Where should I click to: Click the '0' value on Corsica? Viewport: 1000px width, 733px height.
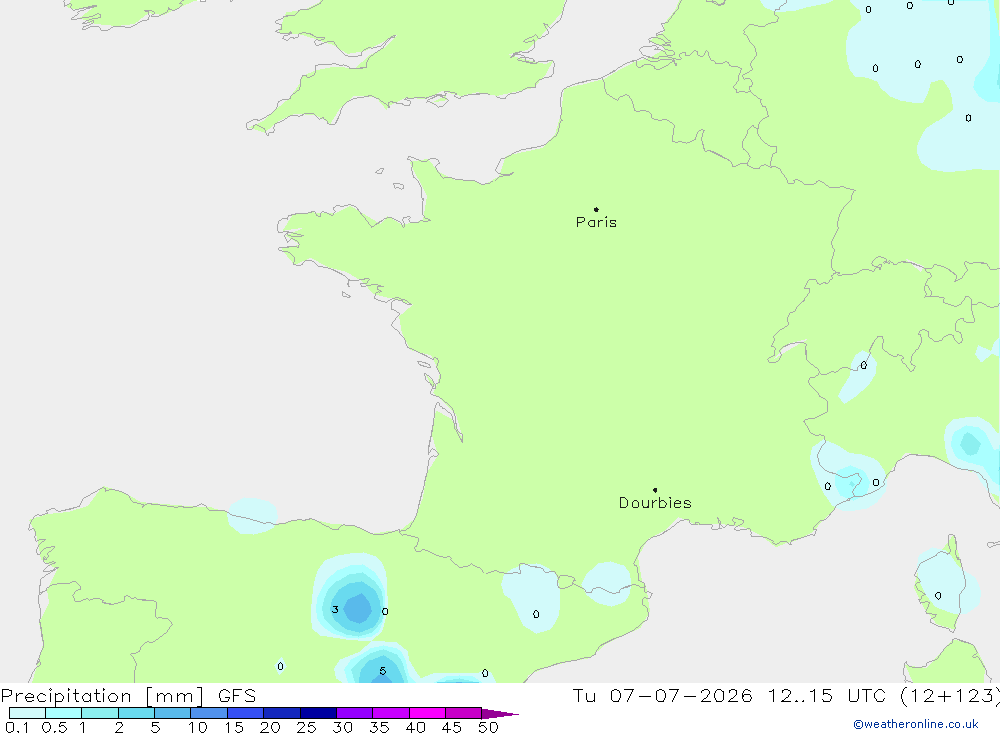tap(938, 596)
